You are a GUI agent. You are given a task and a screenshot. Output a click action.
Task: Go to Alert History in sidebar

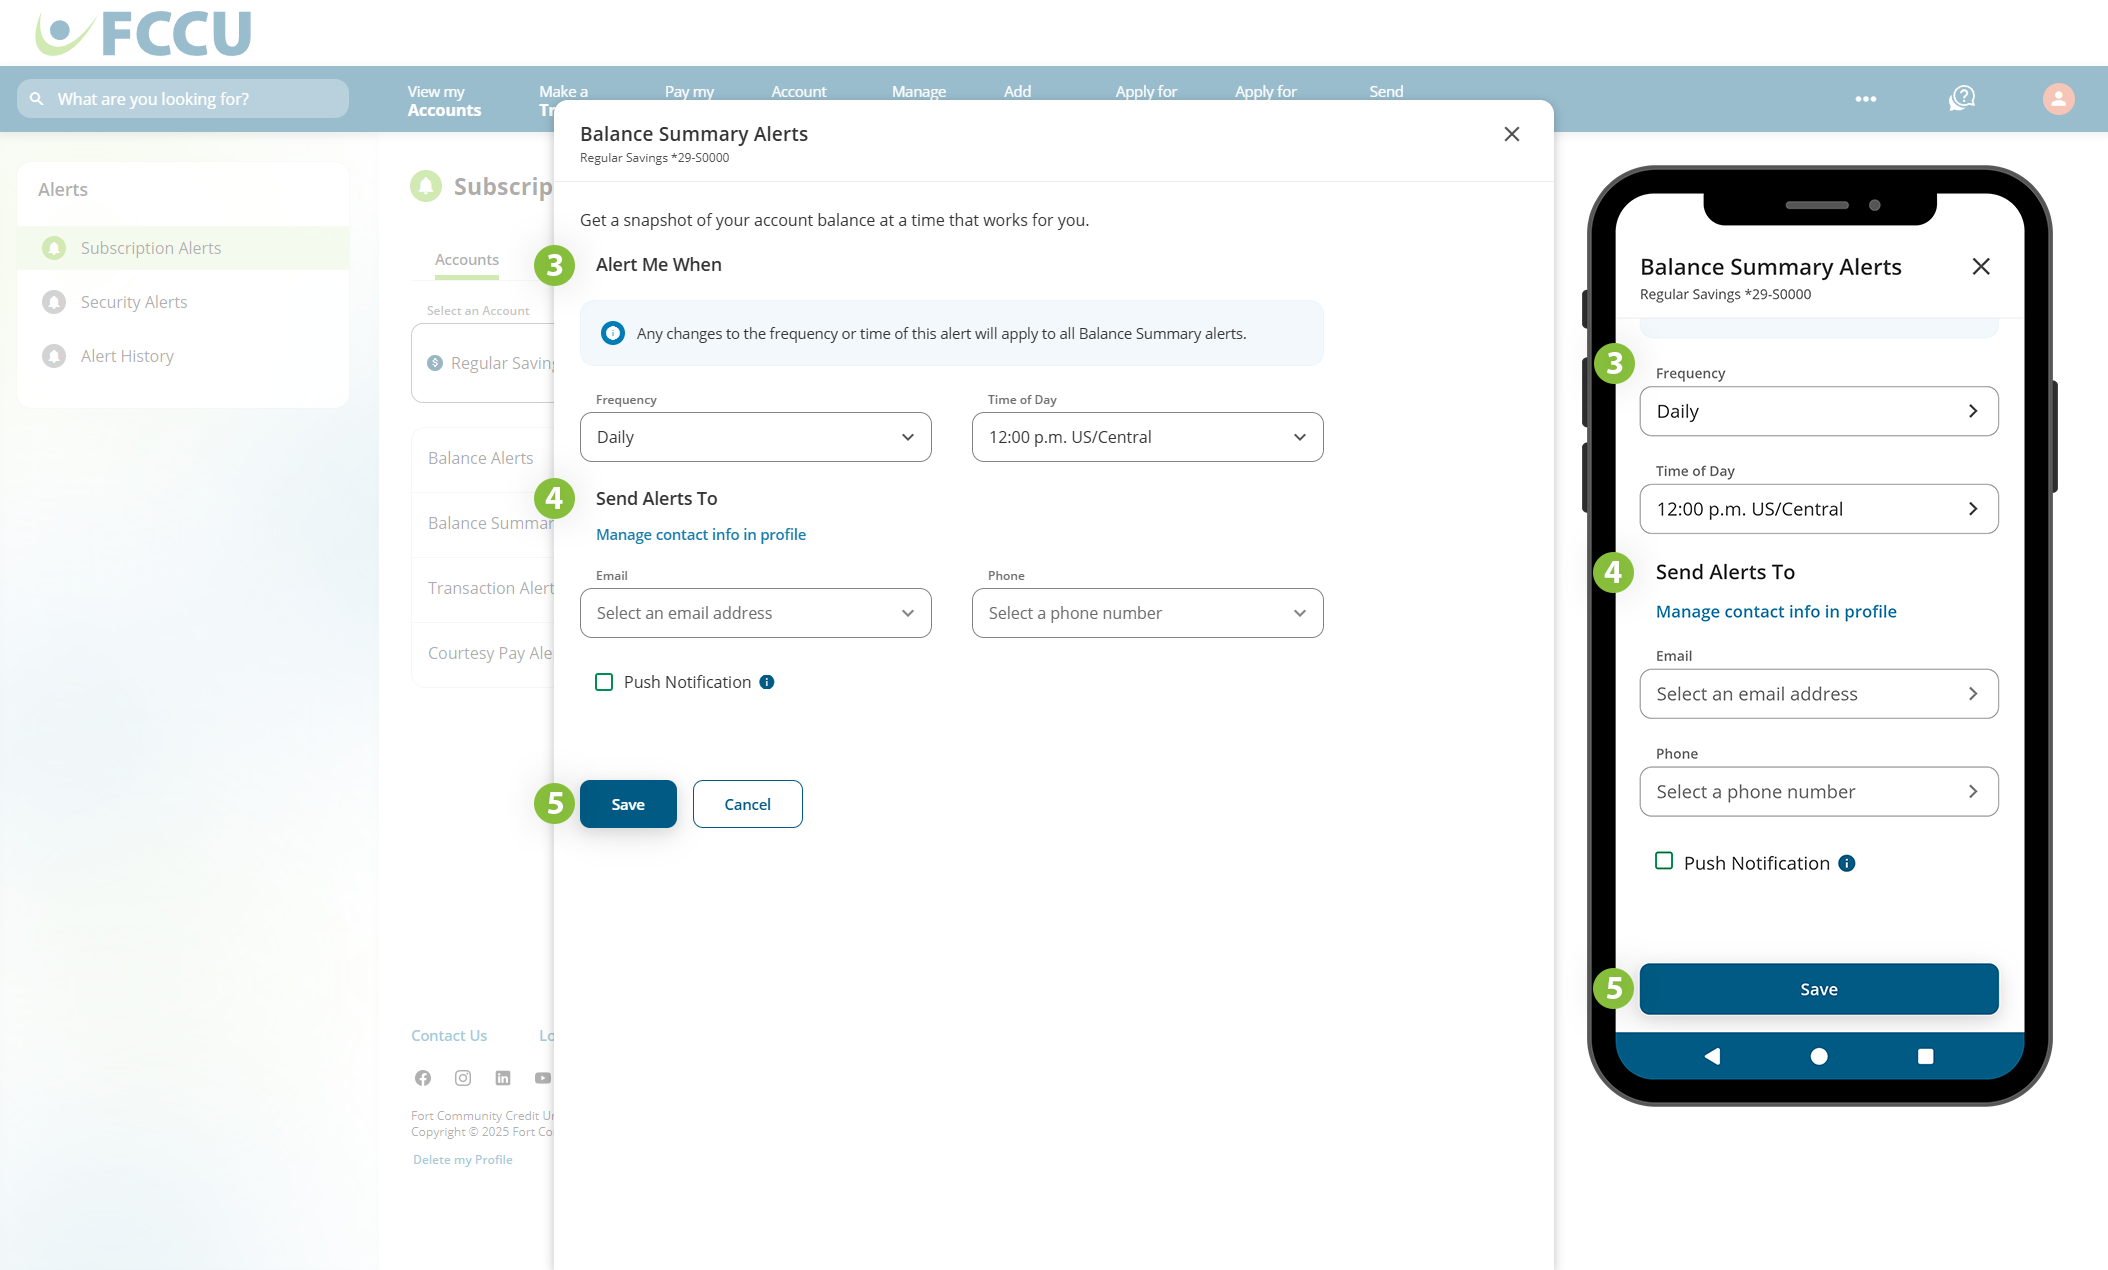tap(127, 356)
